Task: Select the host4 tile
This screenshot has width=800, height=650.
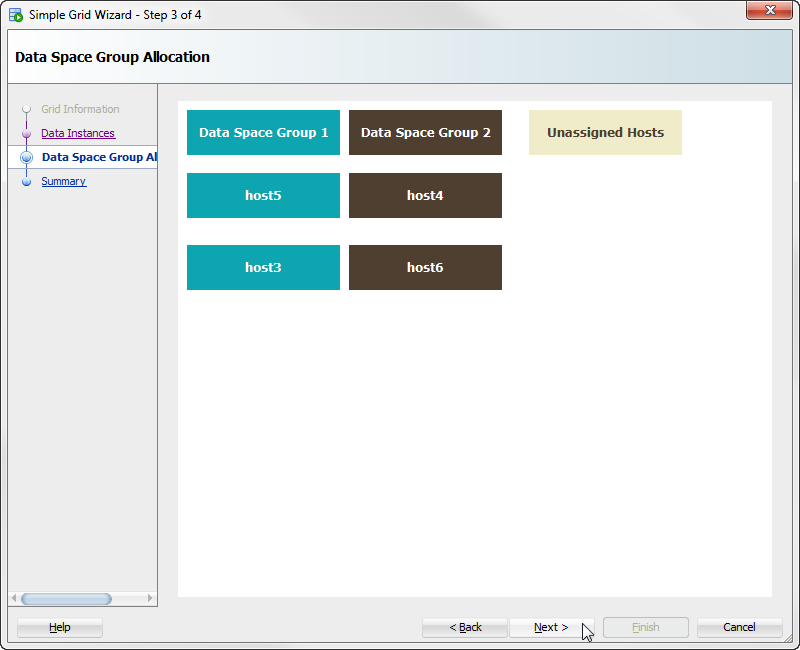Action: [426, 195]
